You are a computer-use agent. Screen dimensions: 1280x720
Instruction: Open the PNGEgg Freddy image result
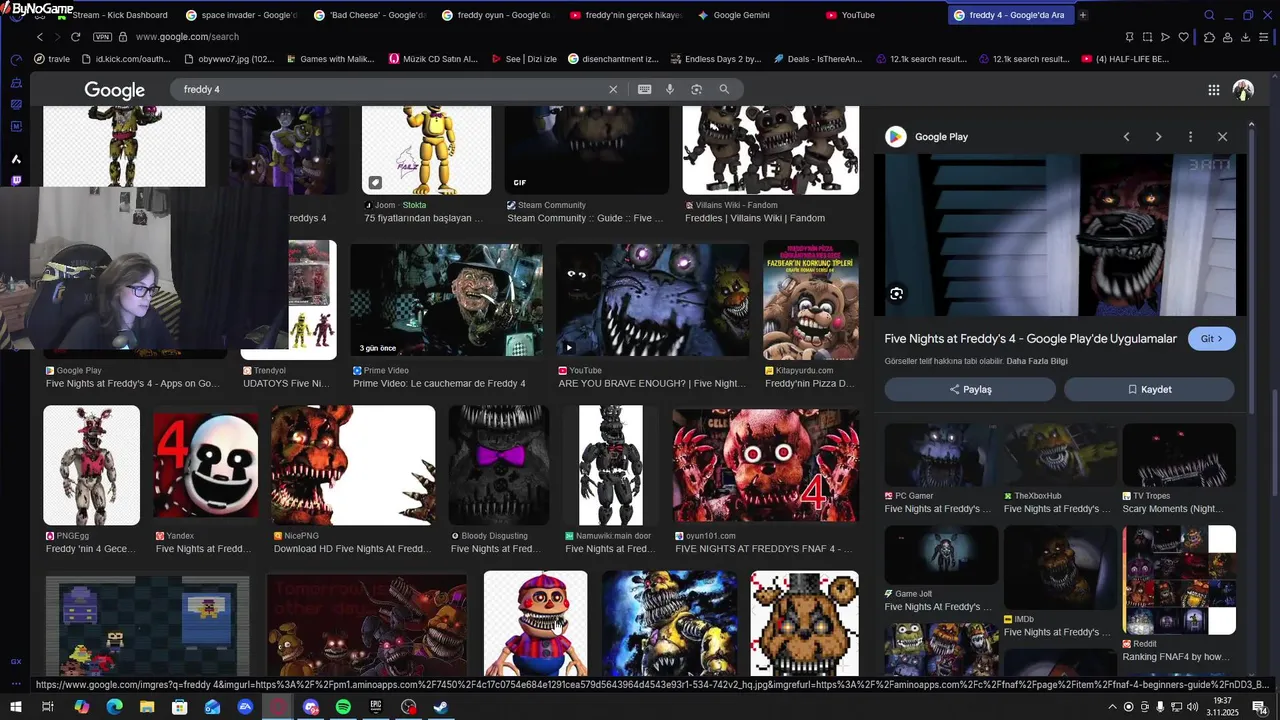coord(91,466)
